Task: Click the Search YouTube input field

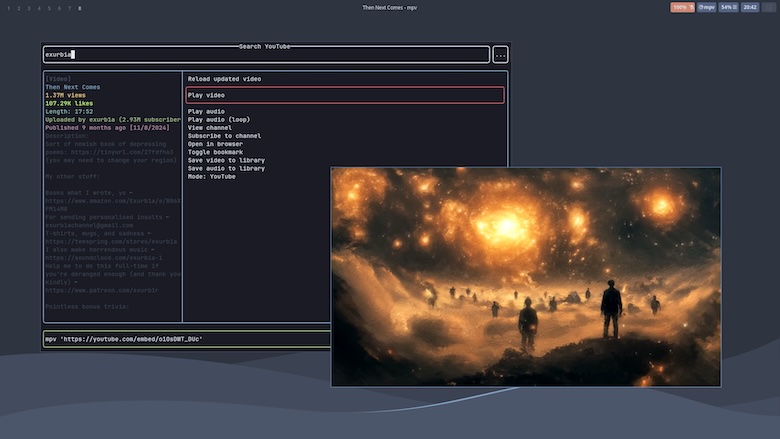Action: click(x=265, y=55)
